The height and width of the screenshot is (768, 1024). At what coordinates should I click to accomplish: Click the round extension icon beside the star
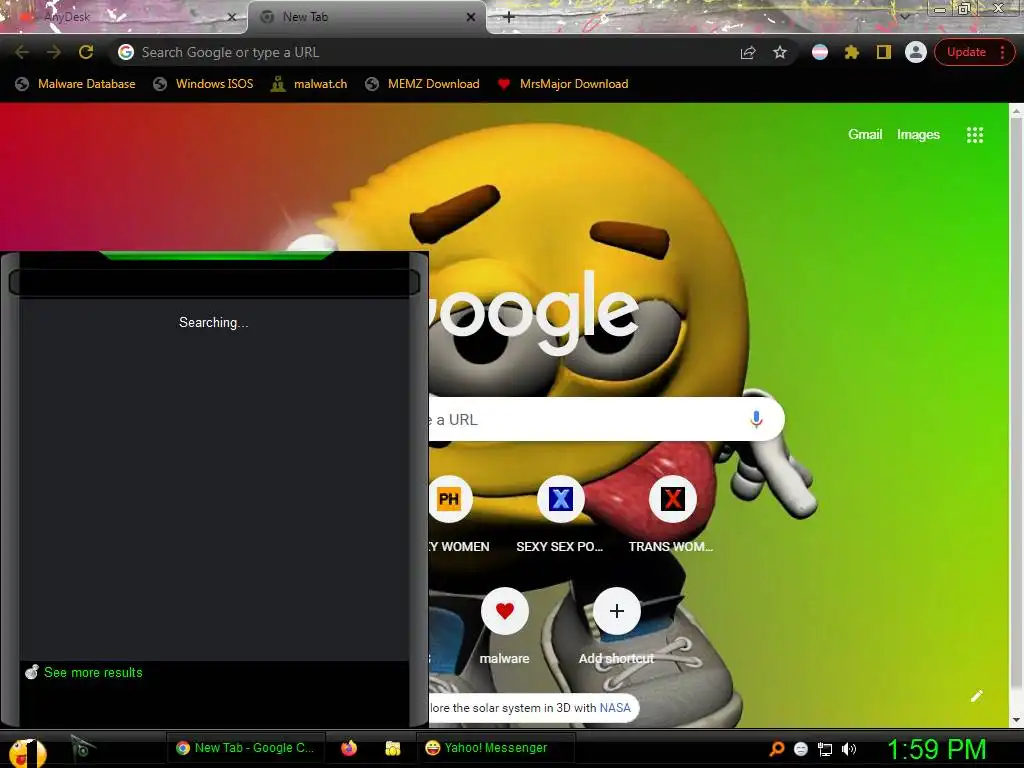[x=820, y=52]
